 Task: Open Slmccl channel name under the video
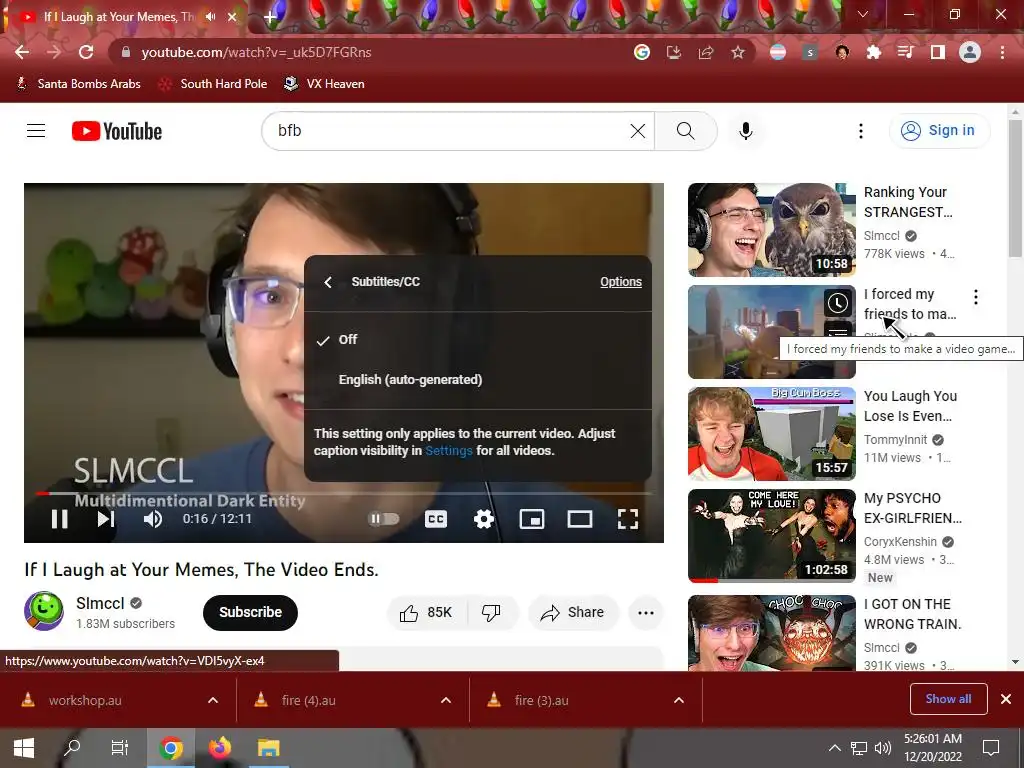[100, 603]
